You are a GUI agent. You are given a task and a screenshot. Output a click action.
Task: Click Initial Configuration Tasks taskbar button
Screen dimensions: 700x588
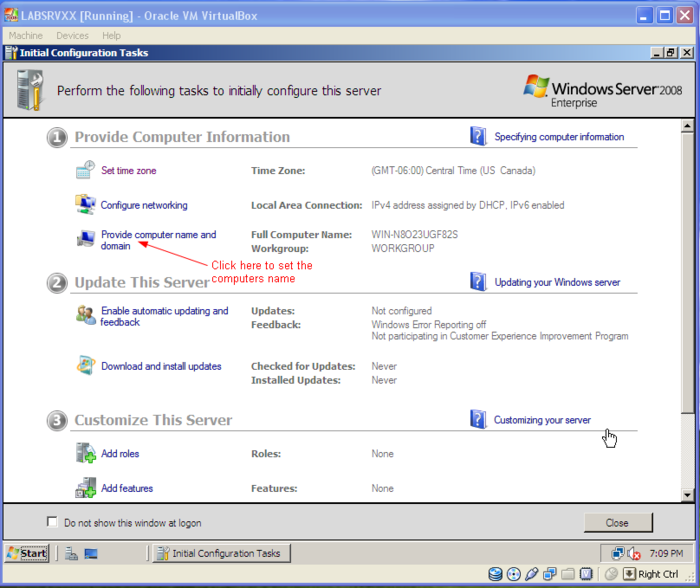(221, 554)
